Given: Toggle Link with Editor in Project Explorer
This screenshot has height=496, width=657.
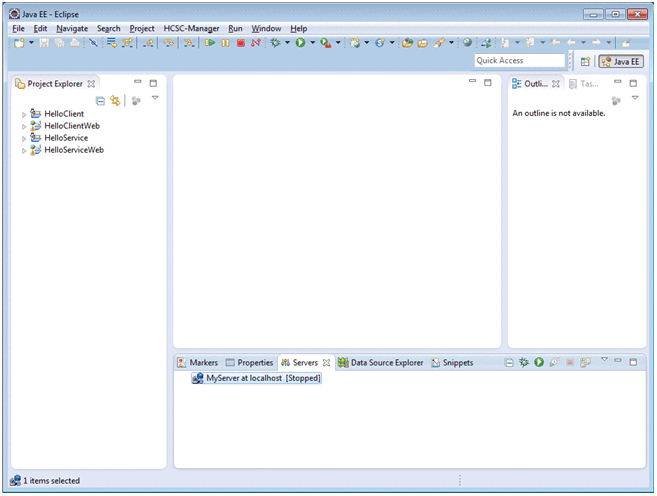Looking at the screenshot, I should 115,101.
